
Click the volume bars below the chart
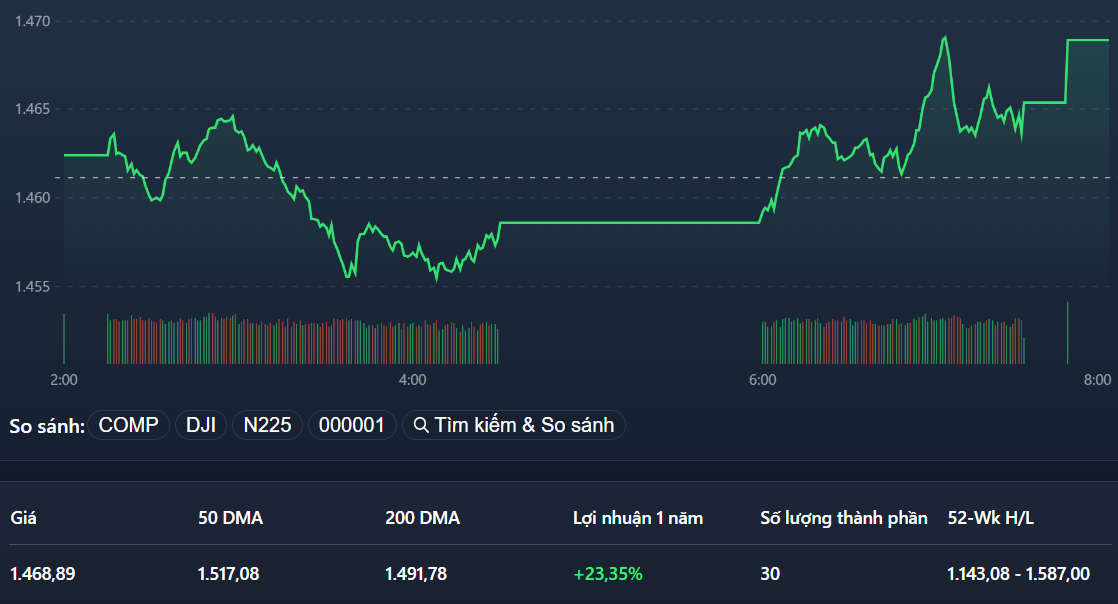click(300, 335)
